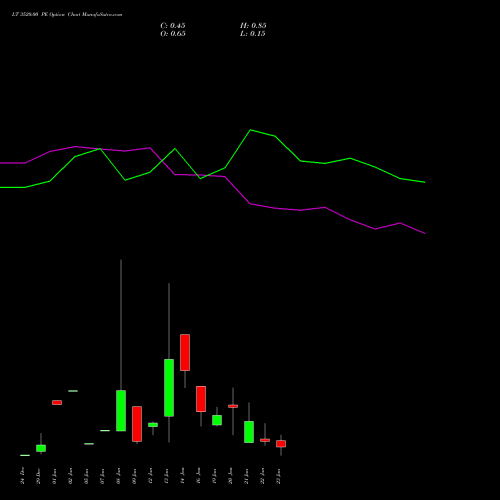Click the low value 'L: 0.15'
The image size is (500, 500).
pyautogui.click(x=253, y=34)
